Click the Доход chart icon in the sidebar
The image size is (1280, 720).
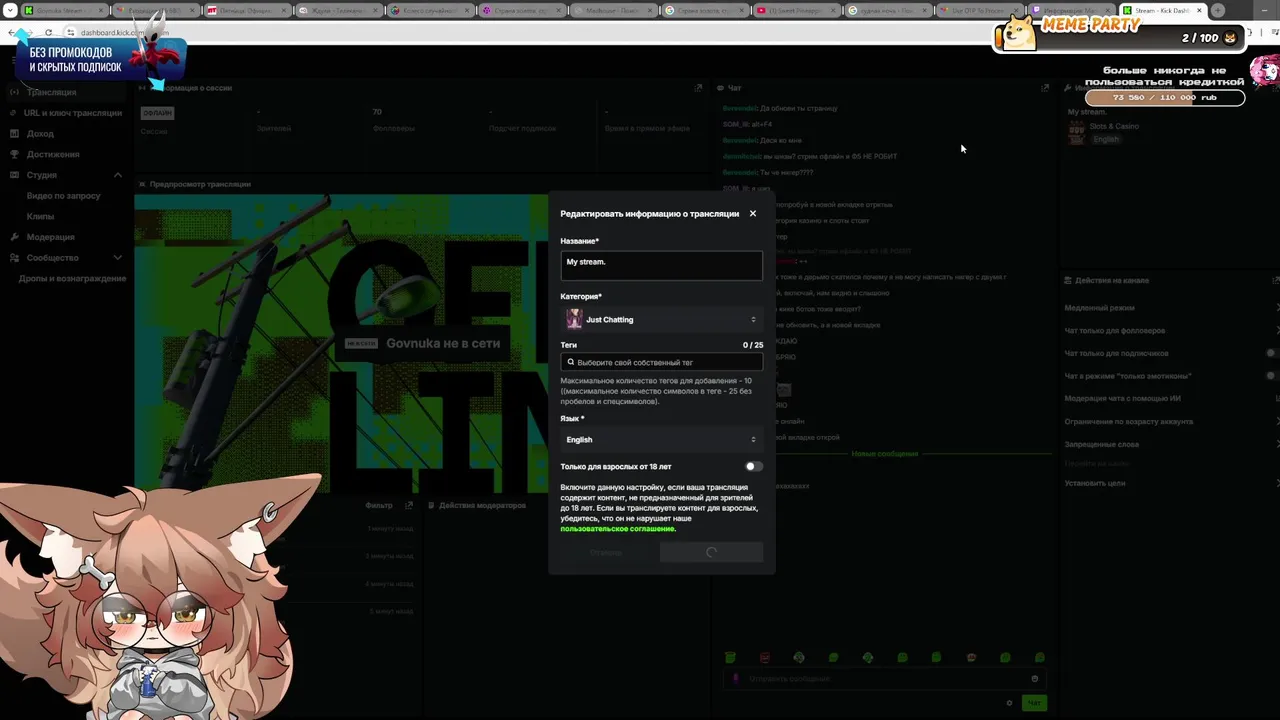[x=15, y=133]
